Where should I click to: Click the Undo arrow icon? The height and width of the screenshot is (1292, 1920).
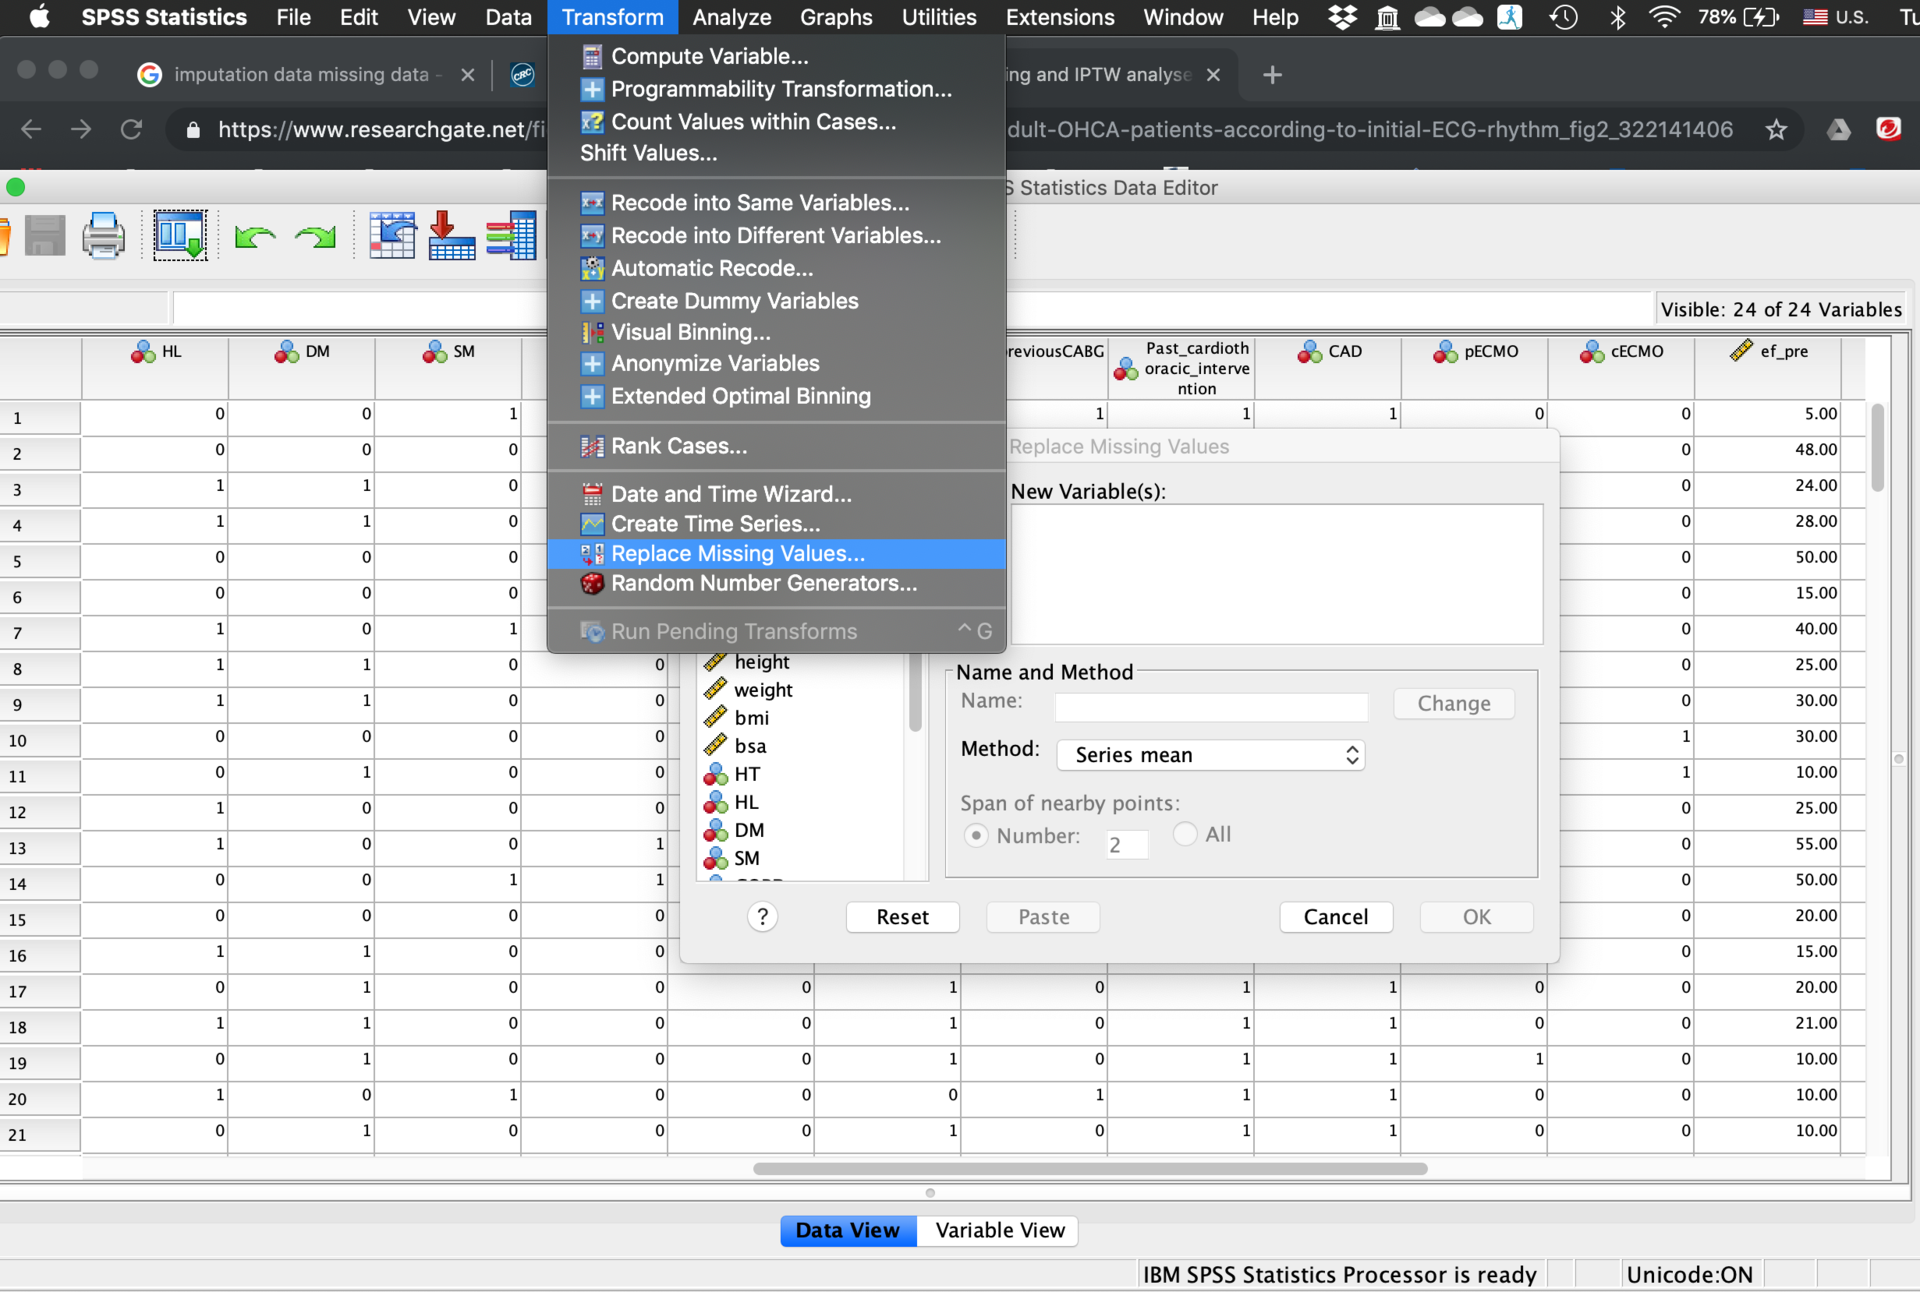point(254,237)
